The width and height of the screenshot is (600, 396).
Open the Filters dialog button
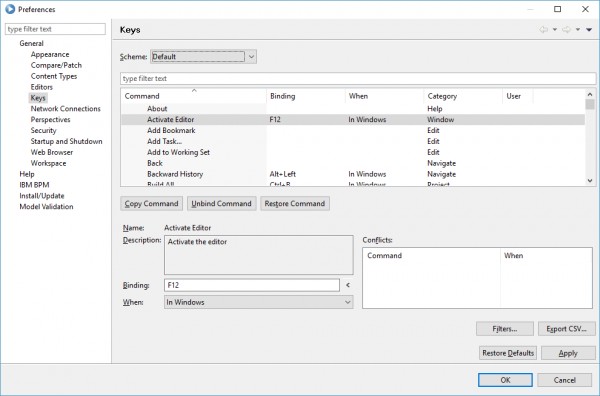tap(505, 329)
